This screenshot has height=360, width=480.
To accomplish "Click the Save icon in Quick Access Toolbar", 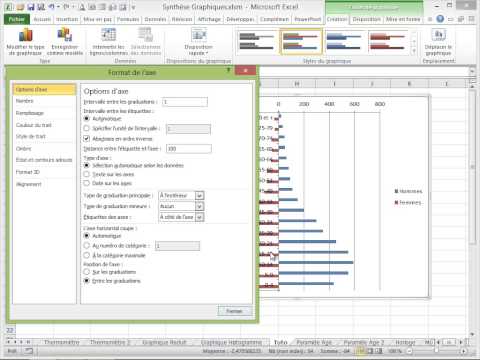I will [x=31, y=7].
